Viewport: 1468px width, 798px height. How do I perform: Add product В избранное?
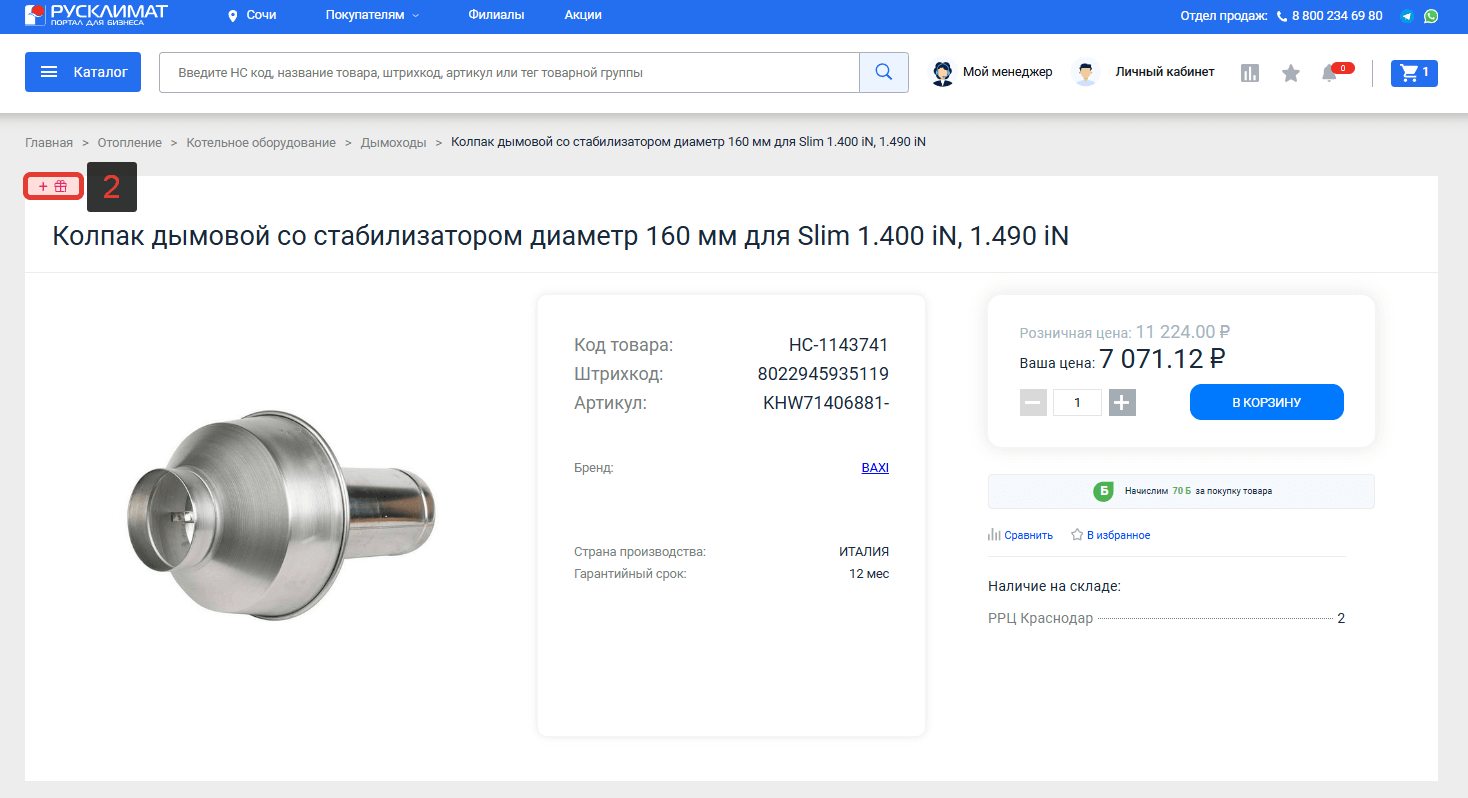tap(1110, 535)
